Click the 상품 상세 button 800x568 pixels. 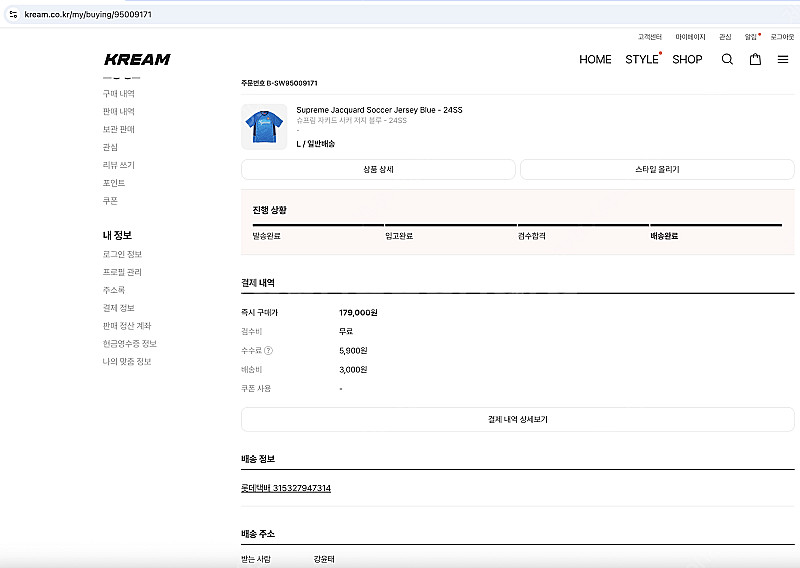point(378,169)
